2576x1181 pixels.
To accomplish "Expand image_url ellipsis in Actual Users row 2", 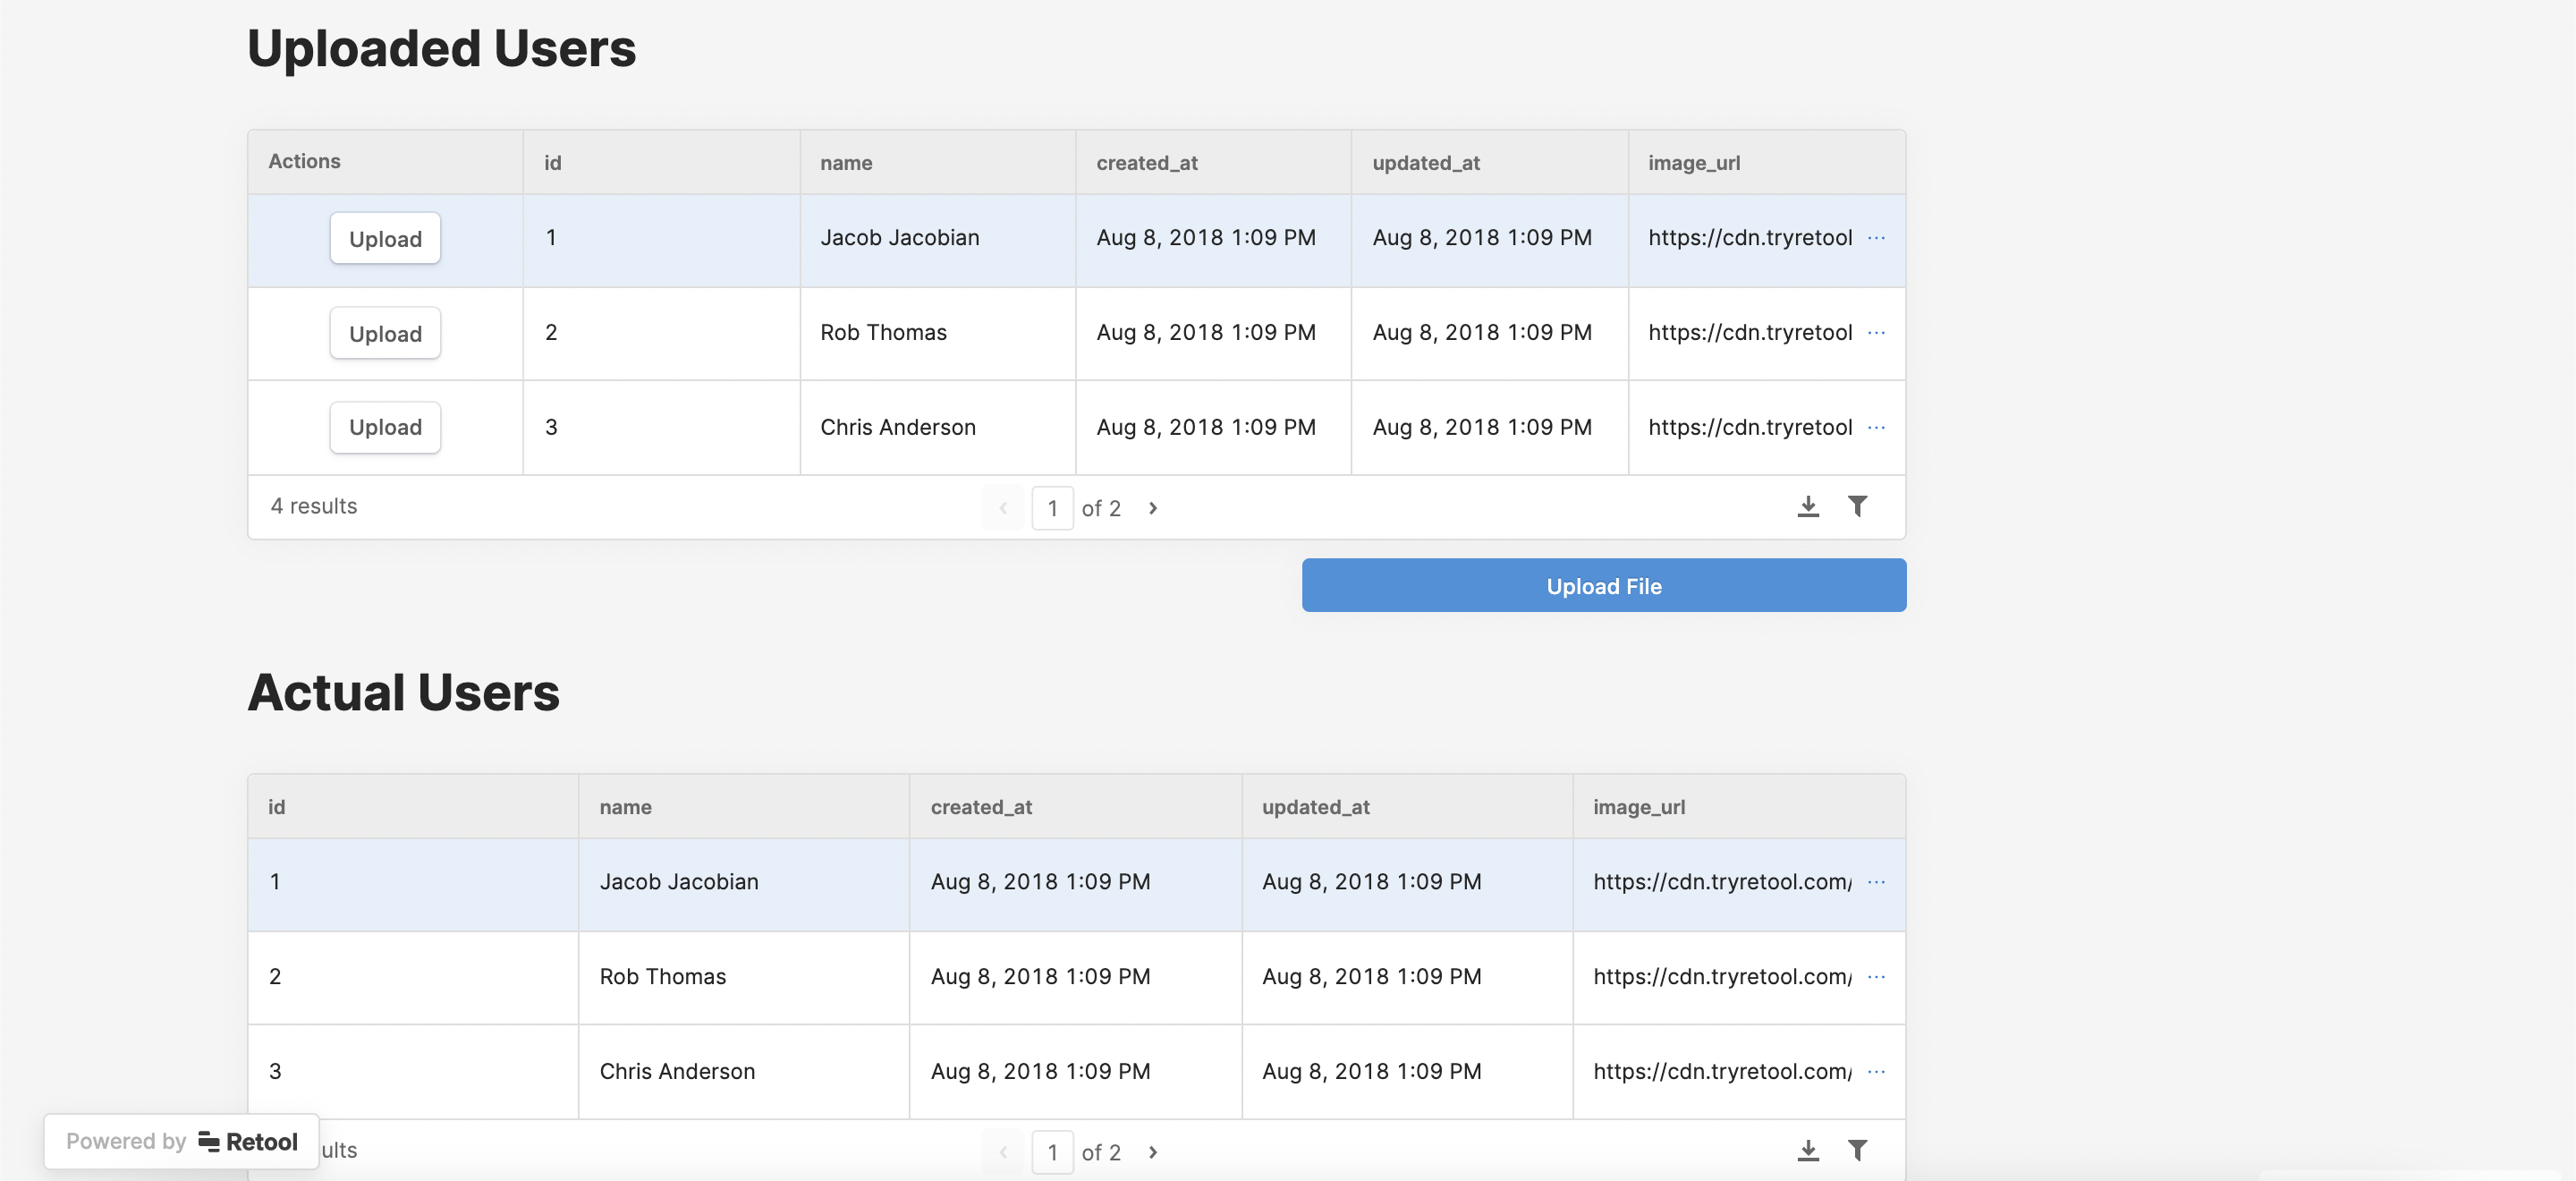I will [1876, 977].
